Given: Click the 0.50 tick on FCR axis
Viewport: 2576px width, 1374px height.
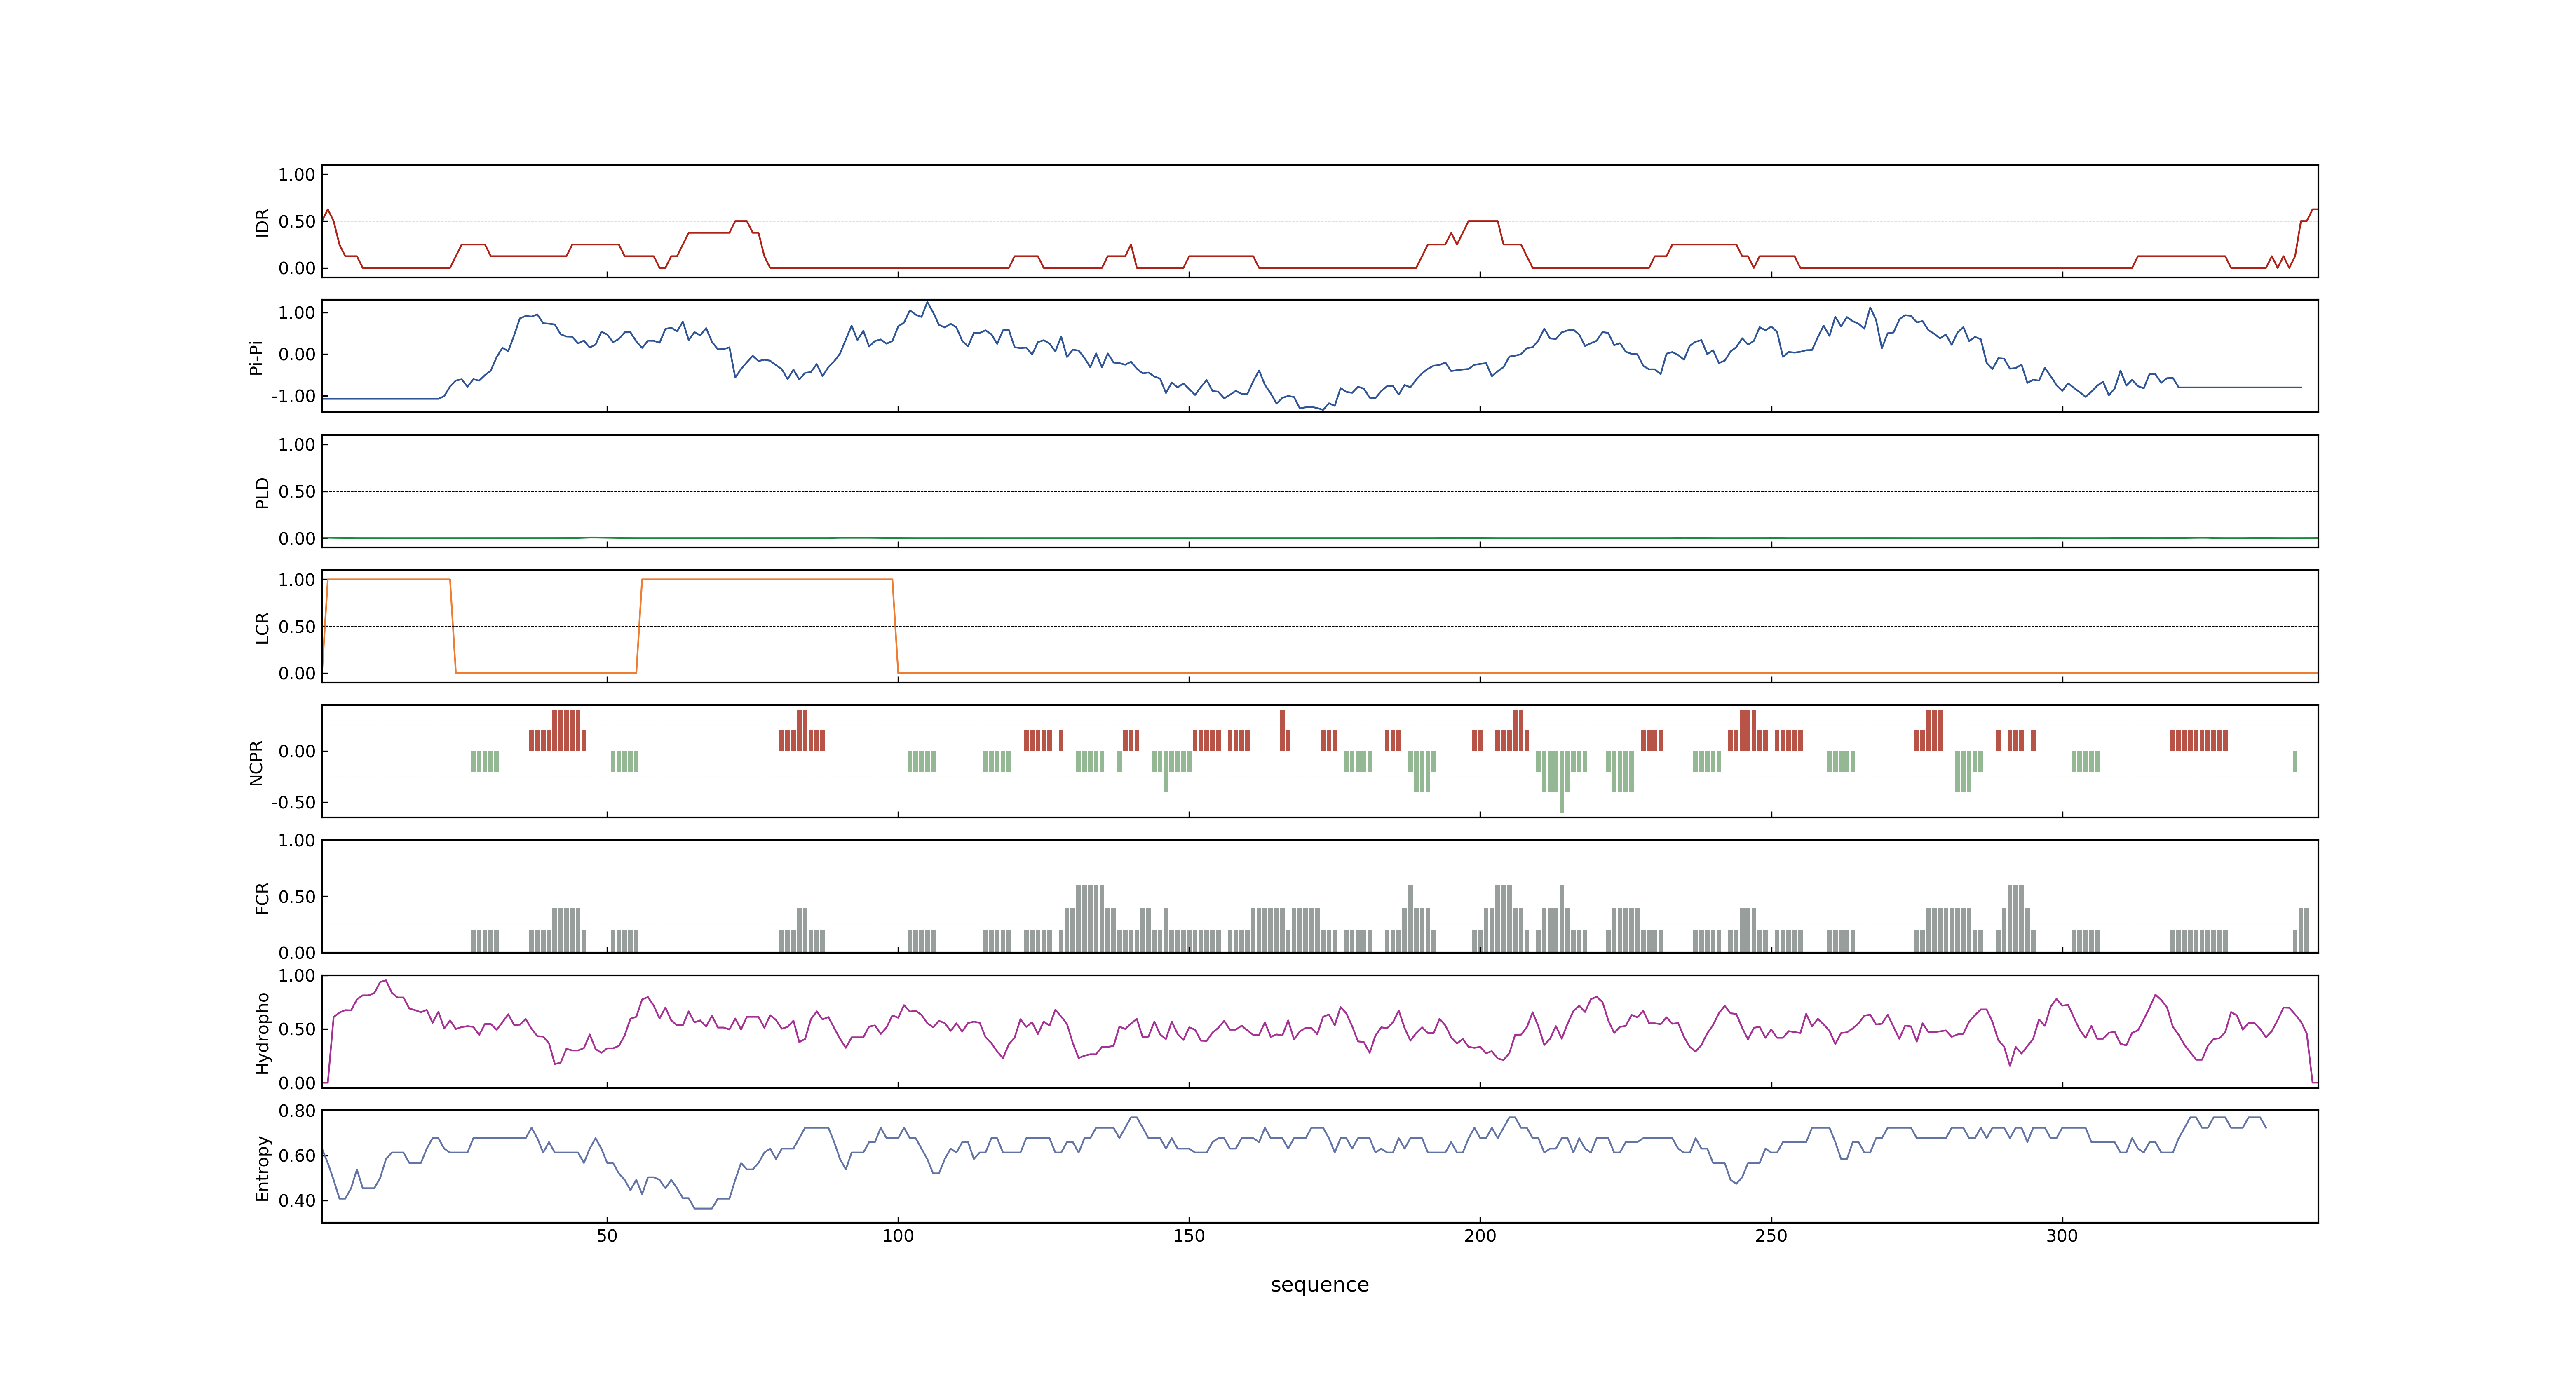Looking at the screenshot, I should [x=297, y=897].
